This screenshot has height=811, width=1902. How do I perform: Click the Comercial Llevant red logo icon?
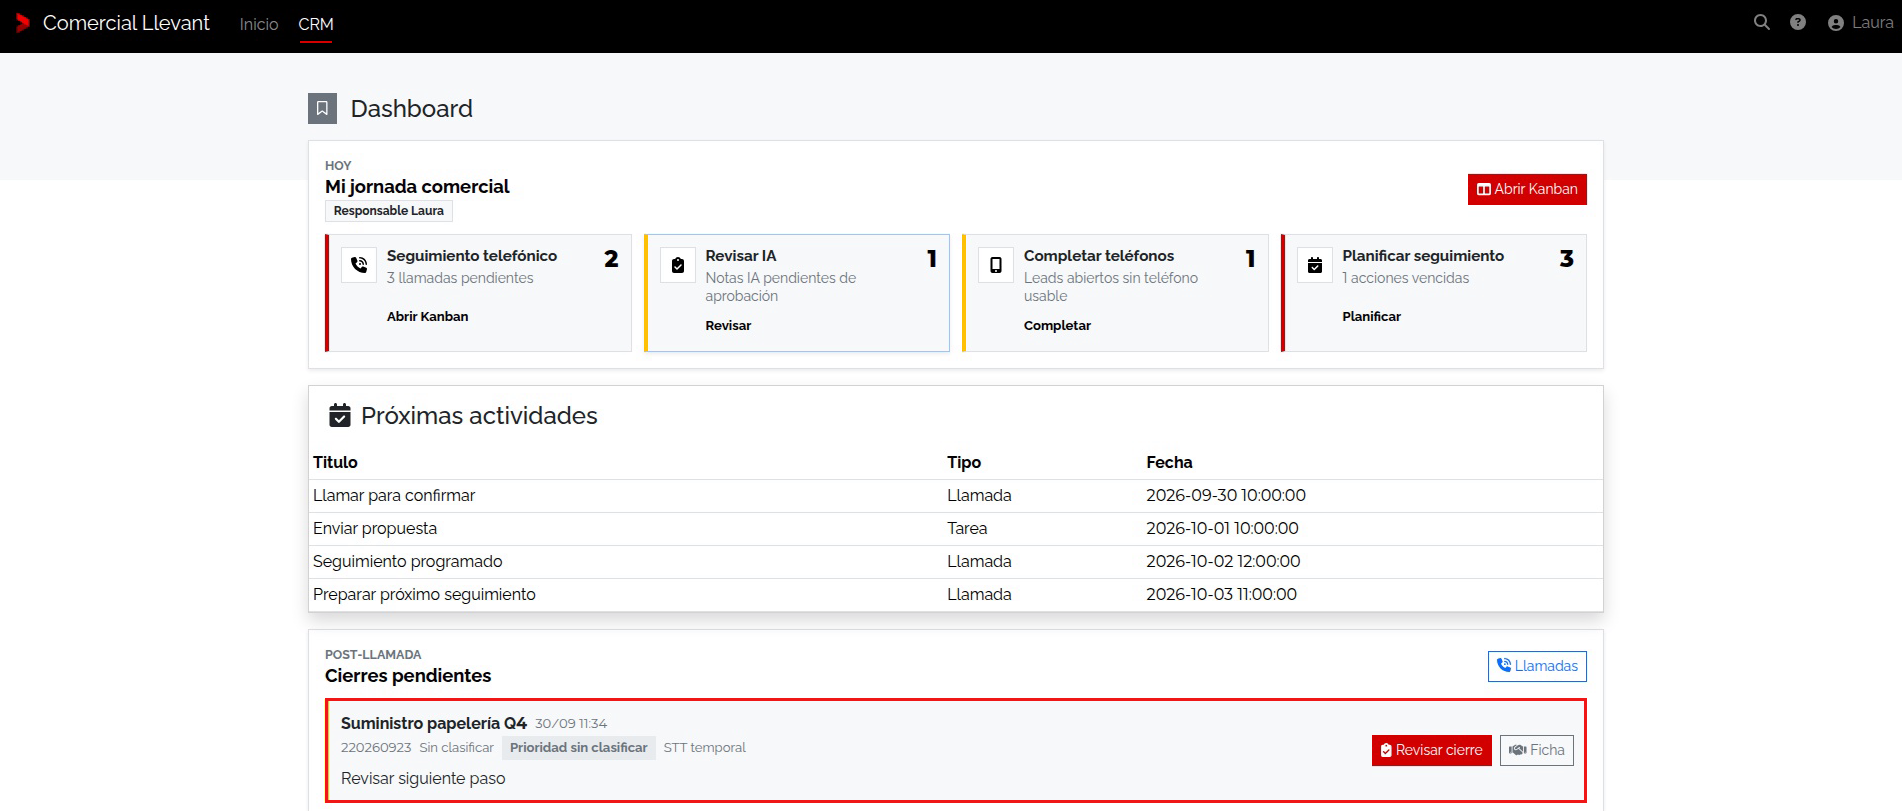tap(22, 23)
